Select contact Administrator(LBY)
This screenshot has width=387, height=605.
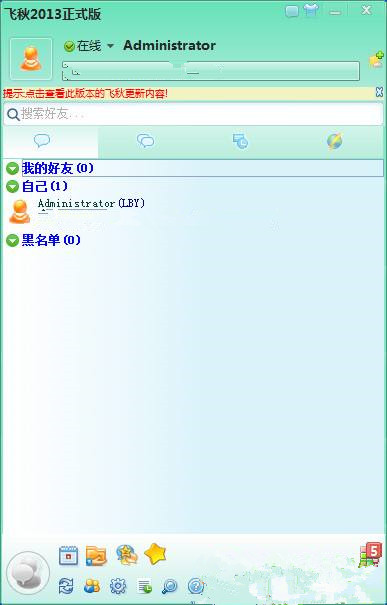91,203
